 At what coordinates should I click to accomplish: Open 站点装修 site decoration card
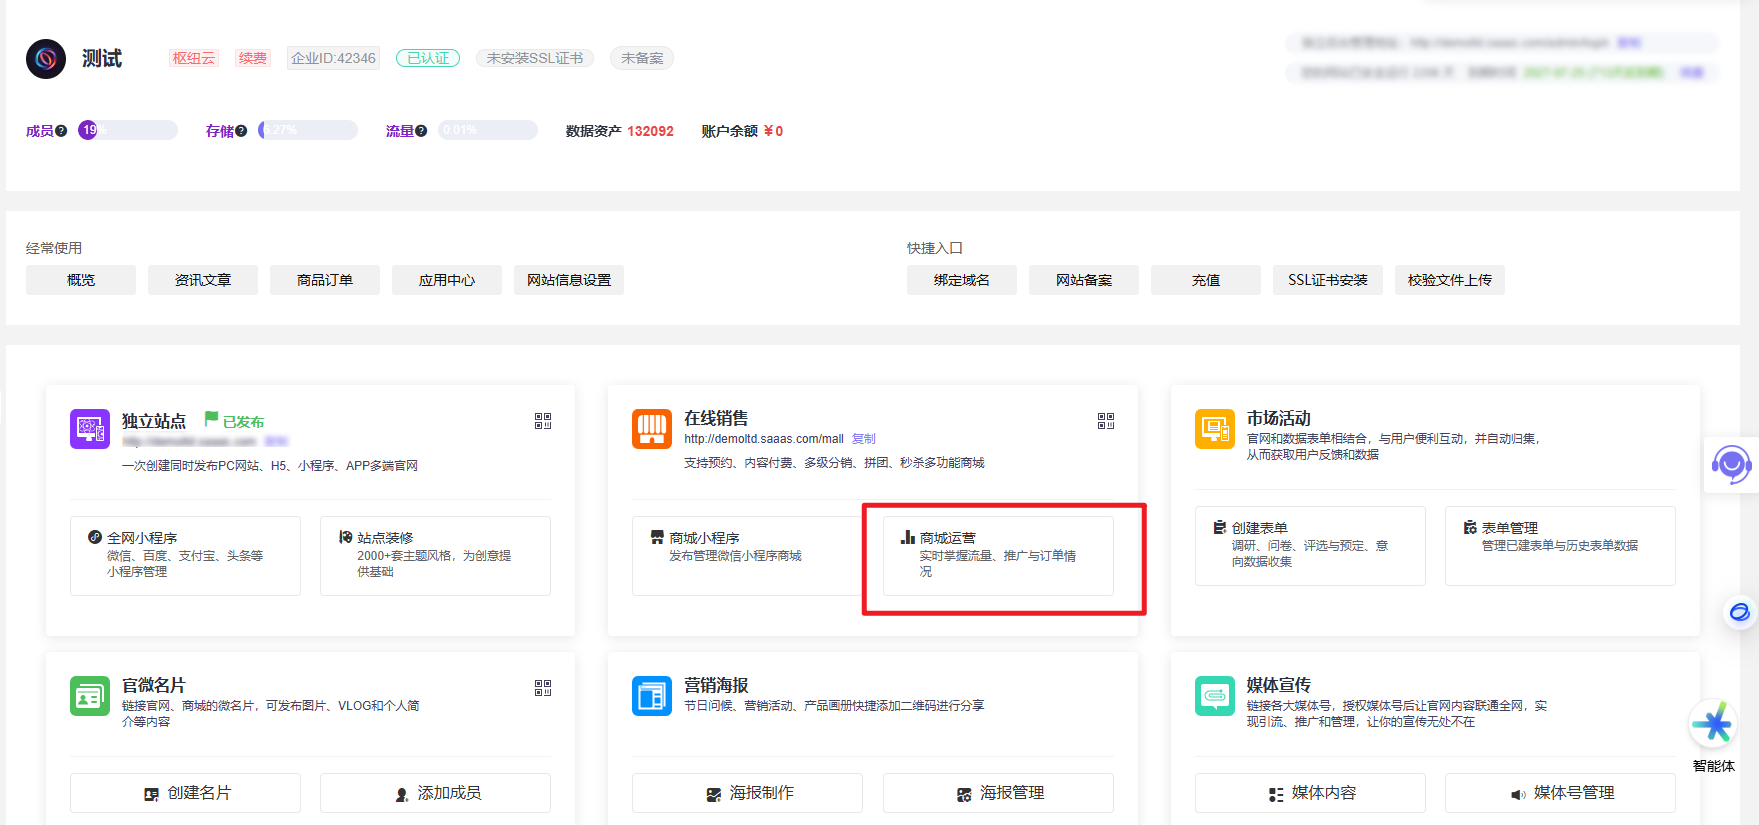[435, 556]
